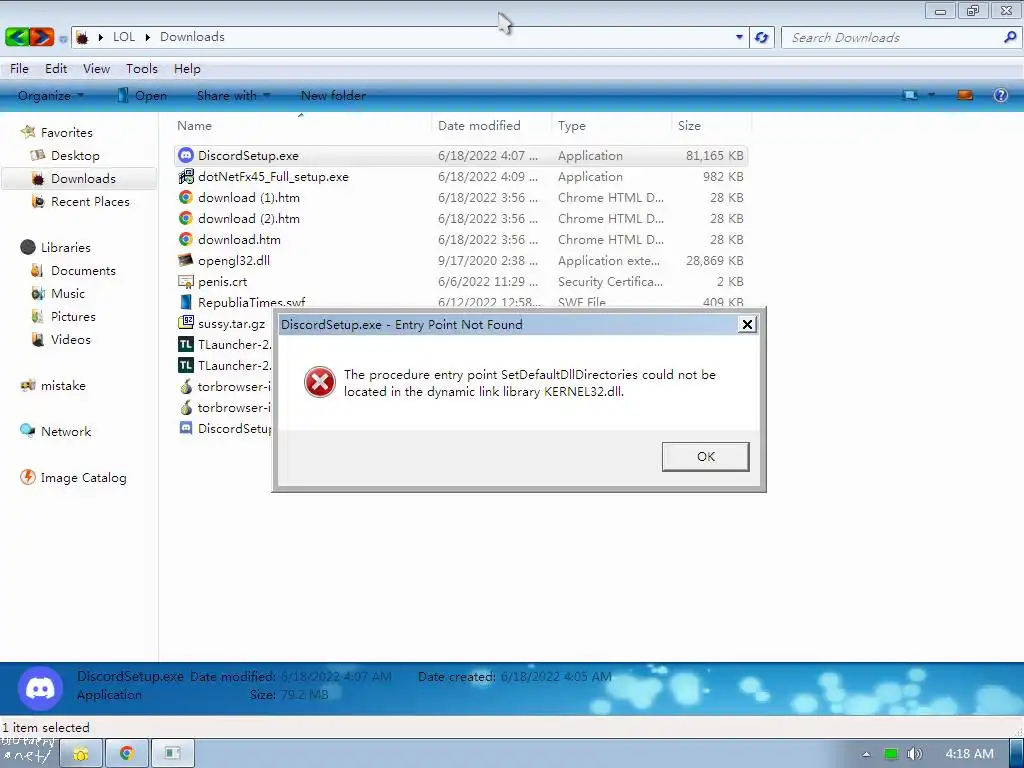The height and width of the screenshot is (768, 1024).
Task: Click the certificate icon of penis.crt
Action: 186,281
